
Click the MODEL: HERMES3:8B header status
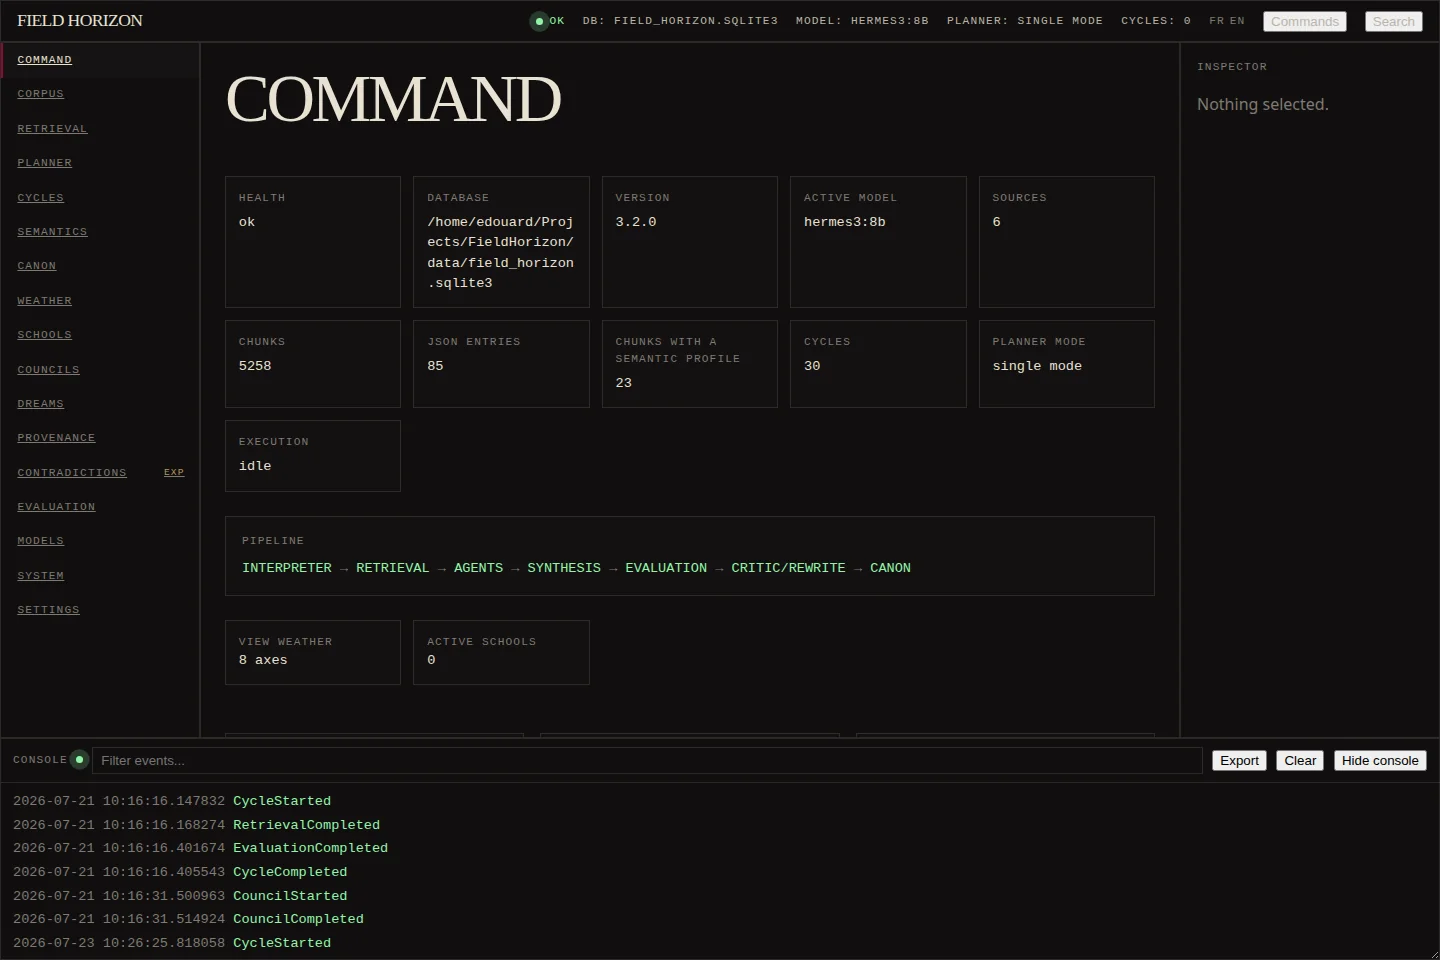(862, 21)
